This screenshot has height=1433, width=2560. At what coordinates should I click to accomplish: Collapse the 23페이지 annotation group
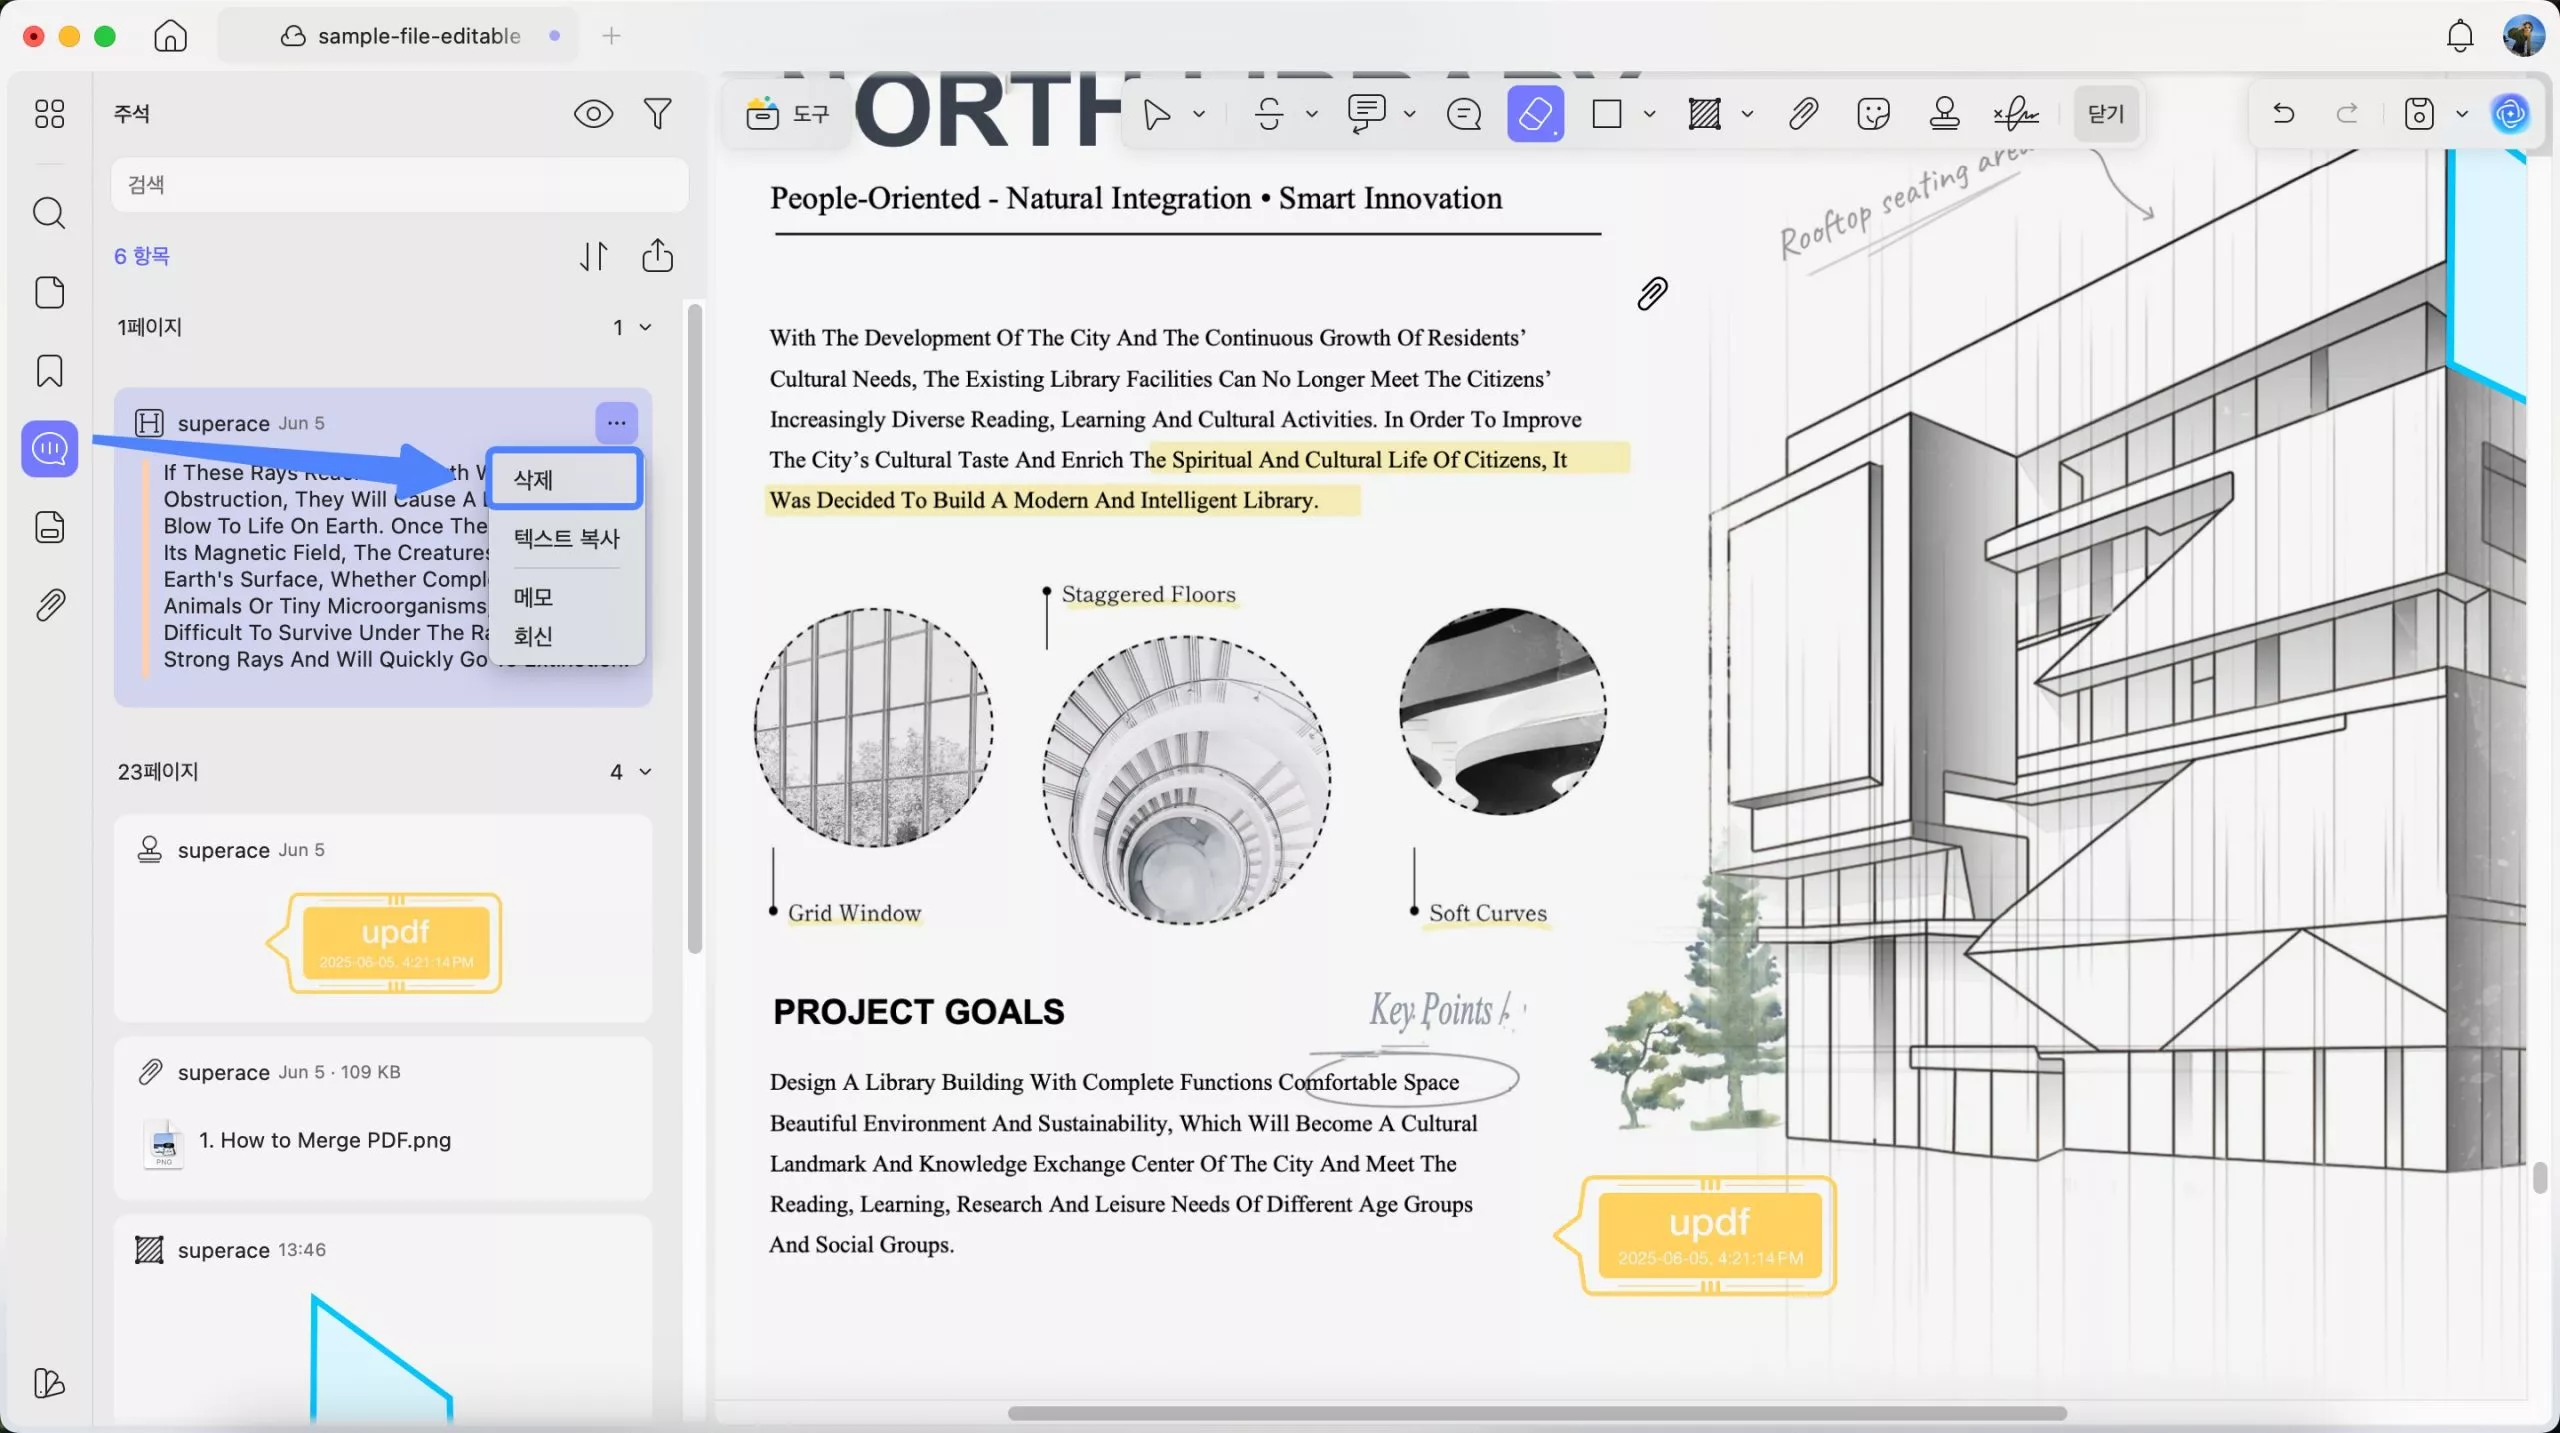click(x=645, y=771)
